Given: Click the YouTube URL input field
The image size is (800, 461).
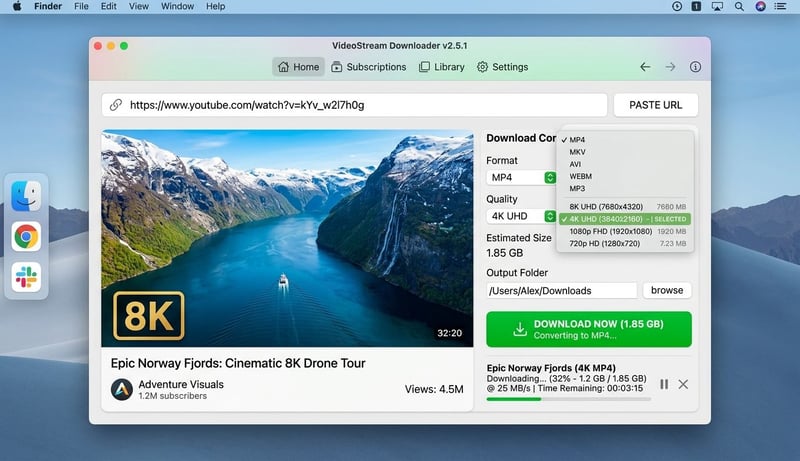Looking at the screenshot, I should (x=354, y=105).
